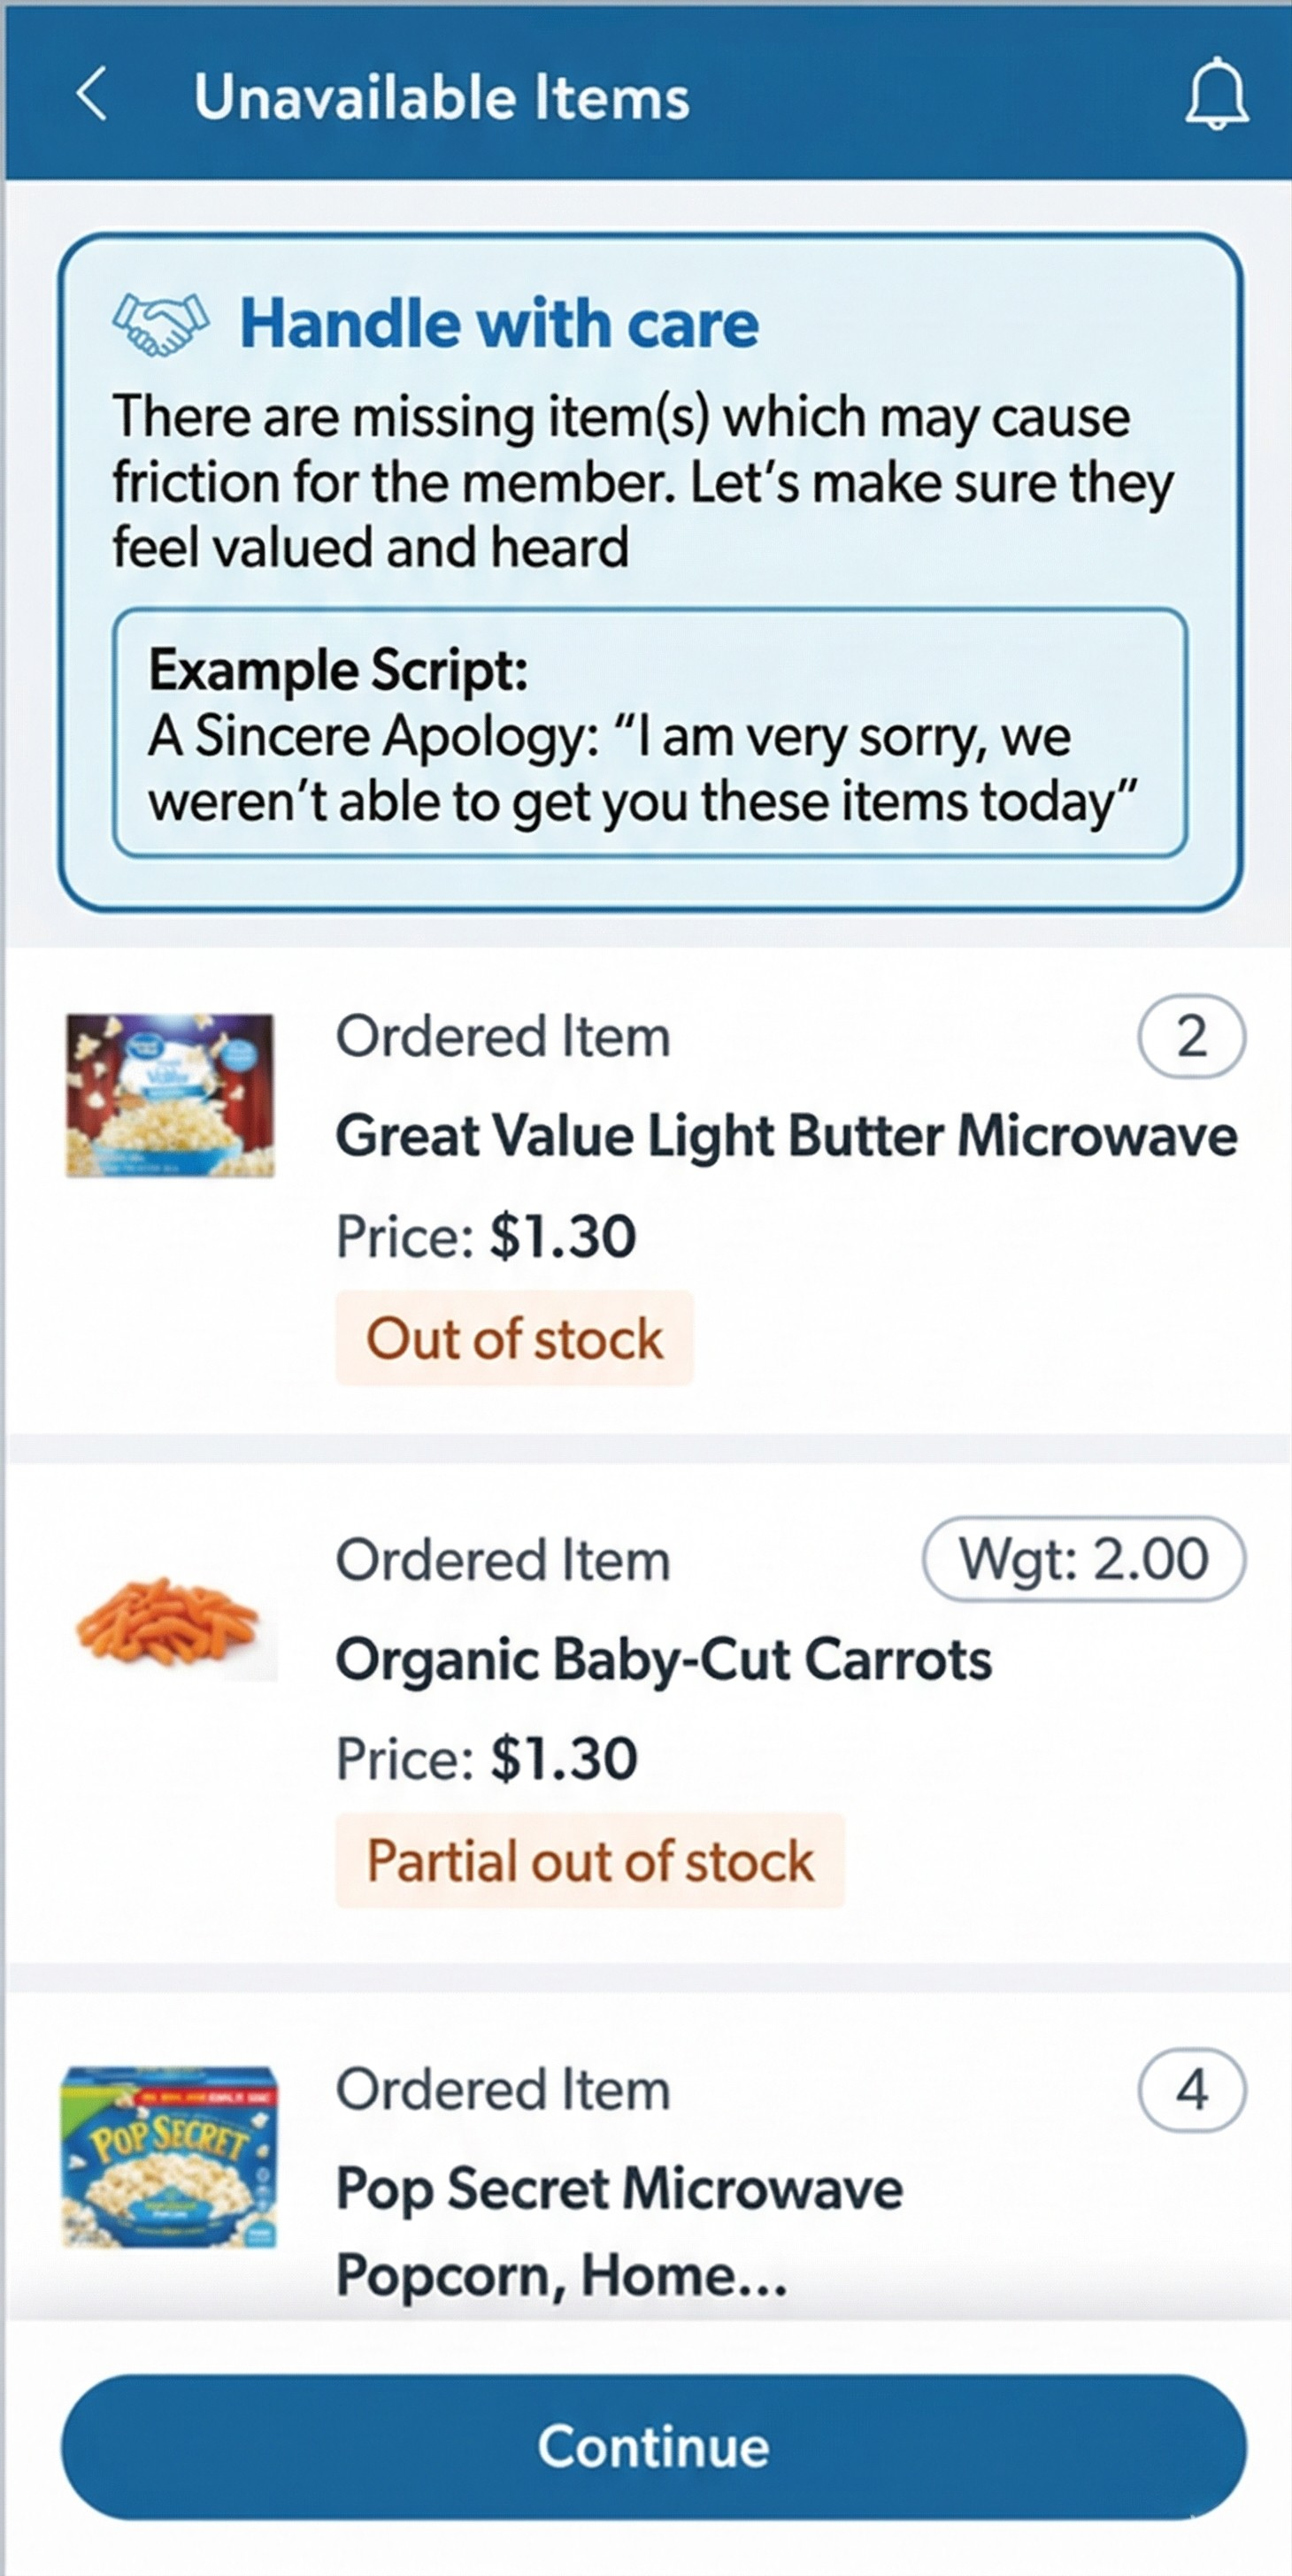Tap the Out of stock label
The image size is (1292, 2576).
(x=514, y=1338)
